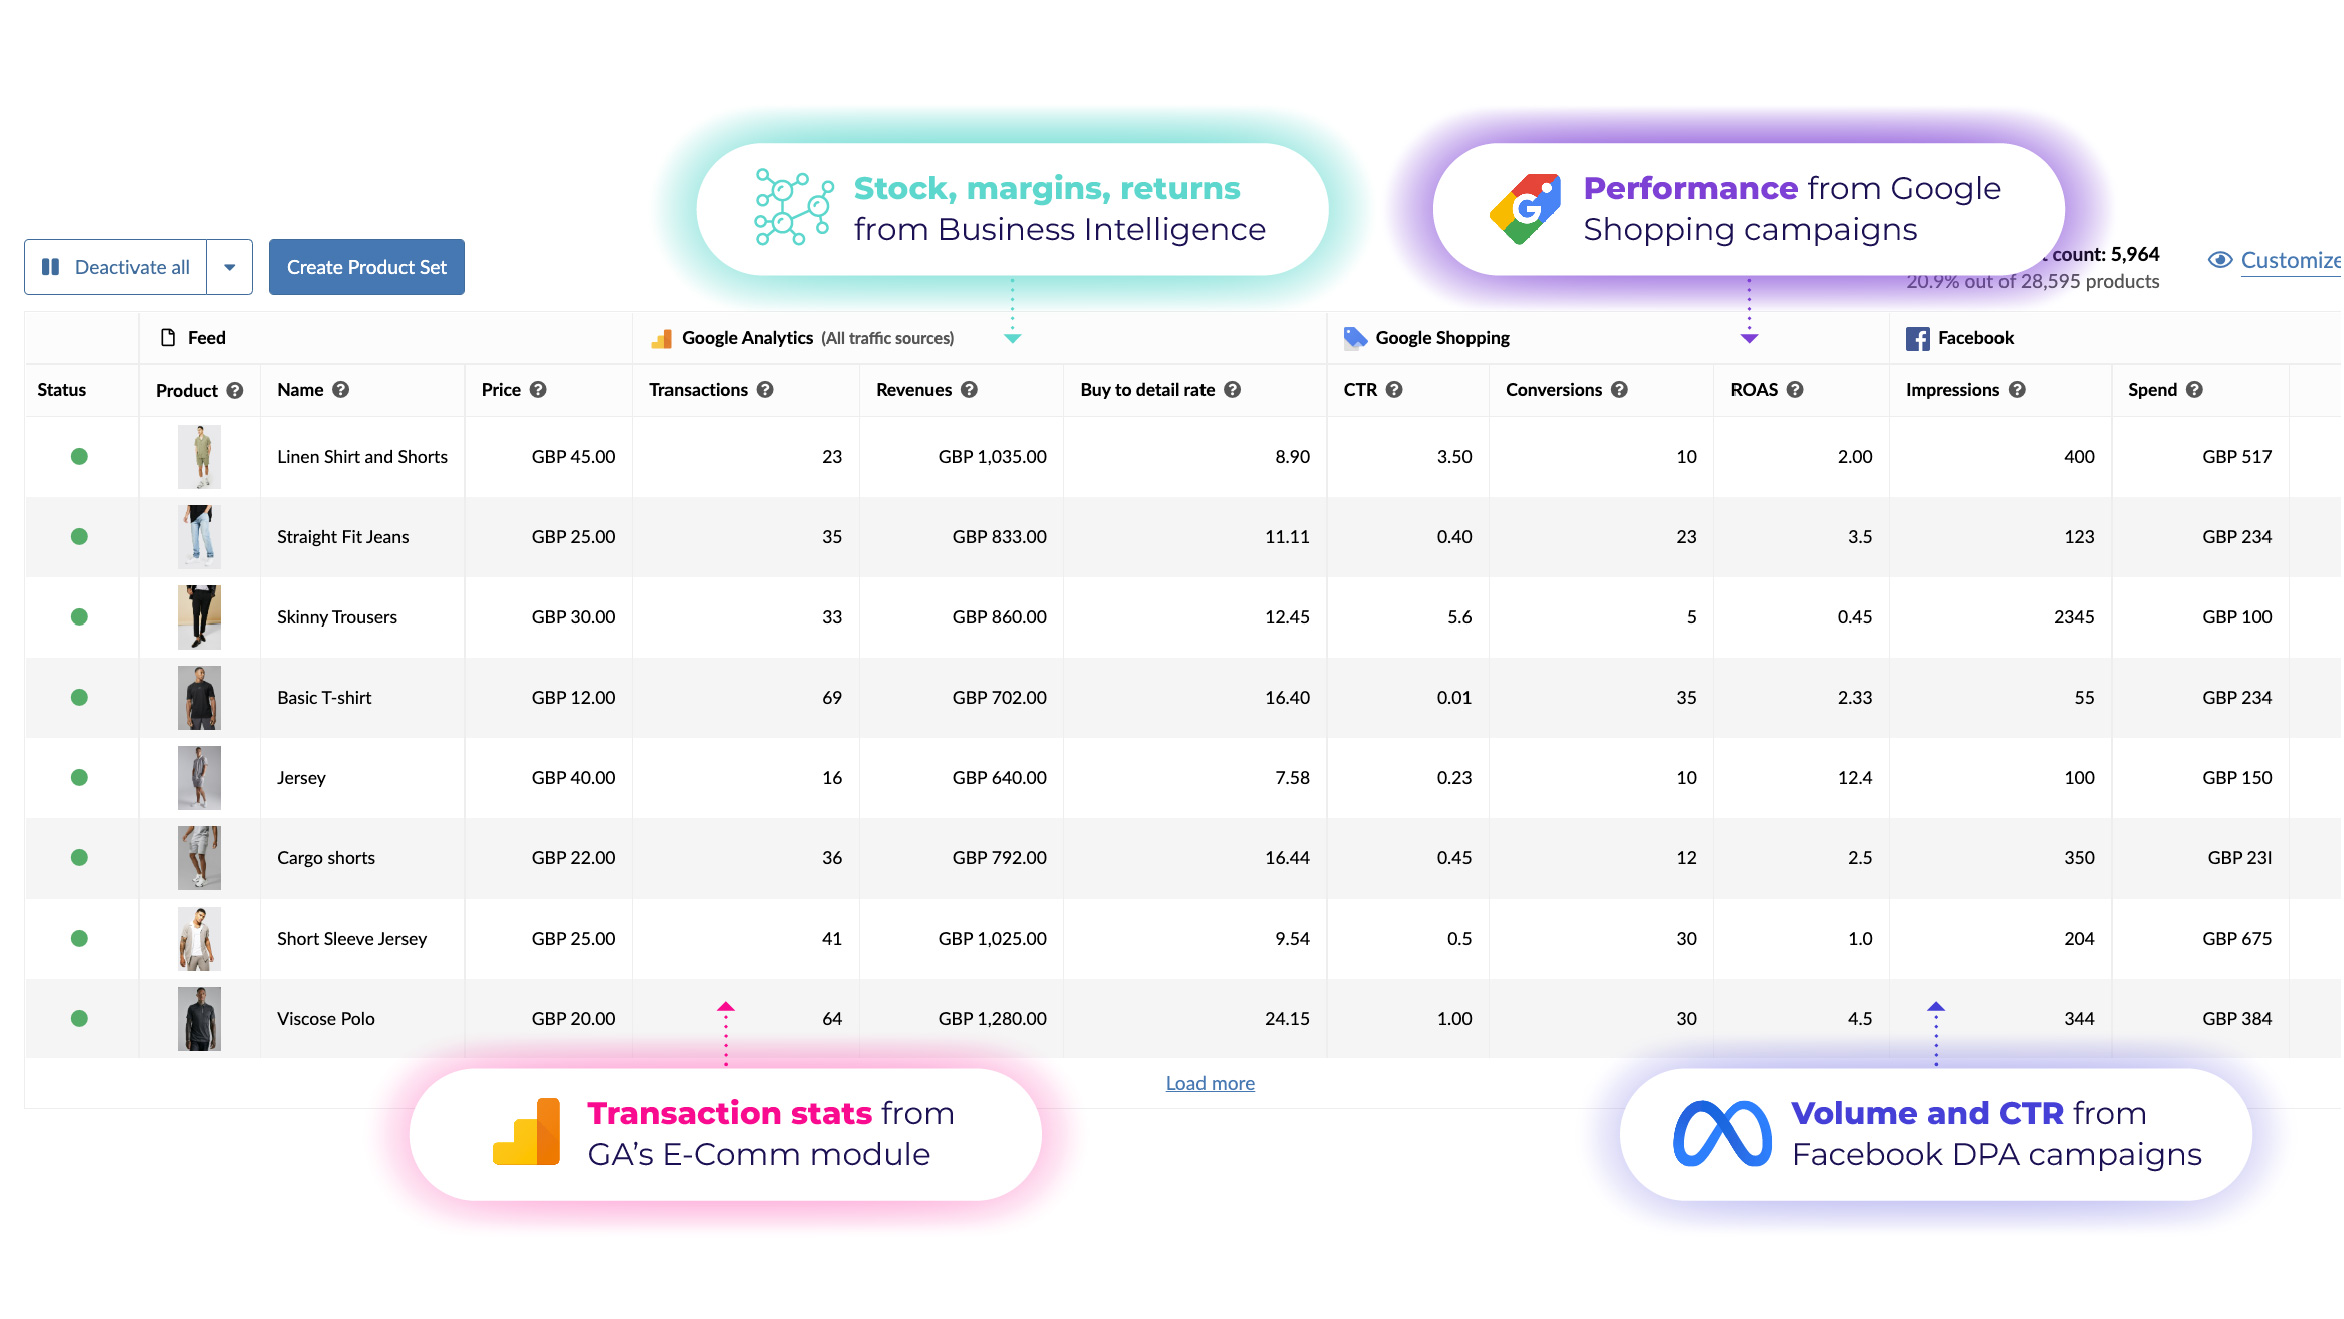Toggle status dot for Jersey row

(79, 778)
